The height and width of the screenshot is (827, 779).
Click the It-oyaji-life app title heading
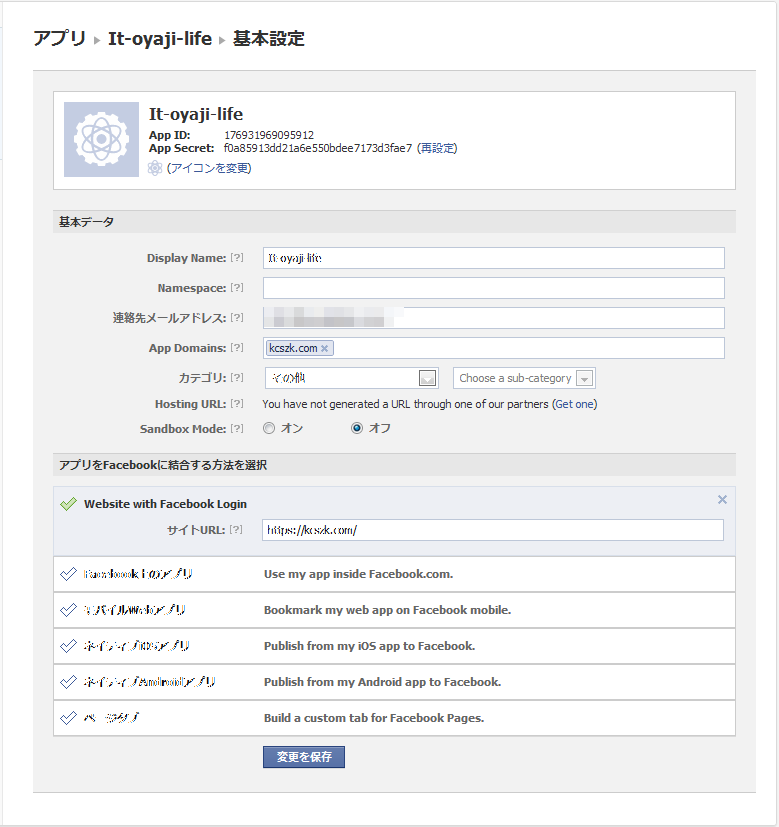196,114
